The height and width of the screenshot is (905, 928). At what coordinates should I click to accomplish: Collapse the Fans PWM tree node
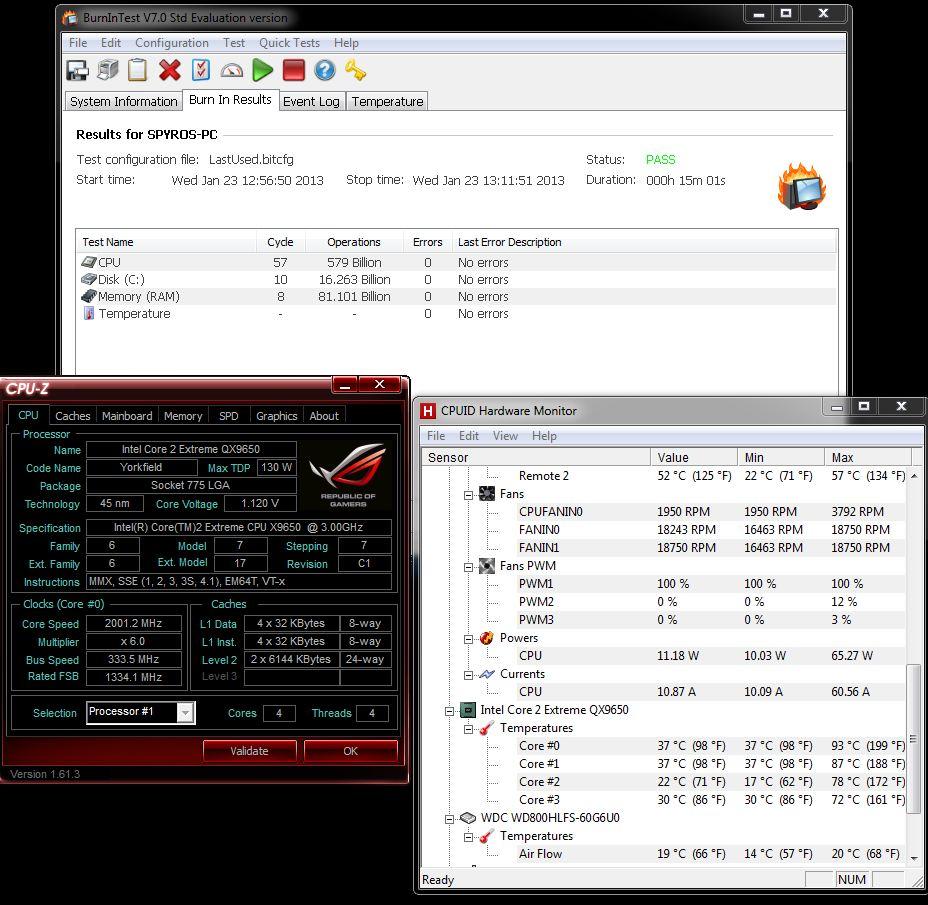468,567
